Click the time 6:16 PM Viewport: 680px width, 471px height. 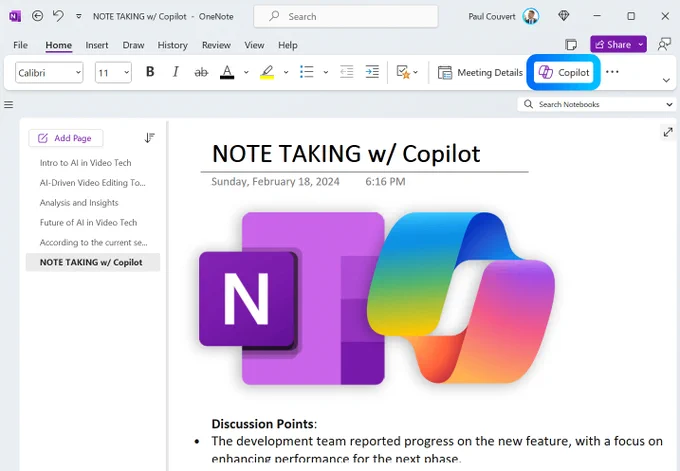pos(385,181)
